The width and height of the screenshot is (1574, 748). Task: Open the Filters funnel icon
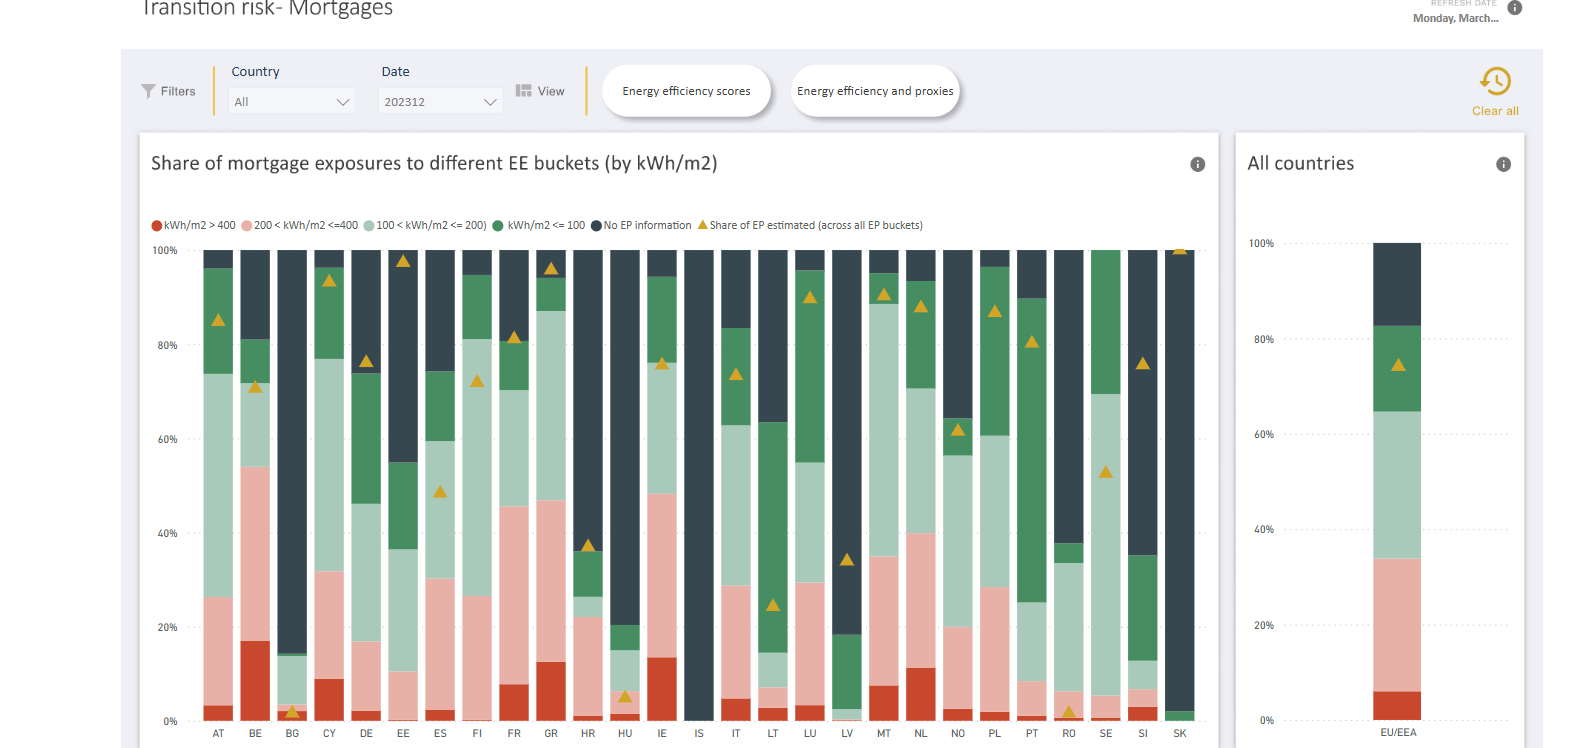click(148, 91)
